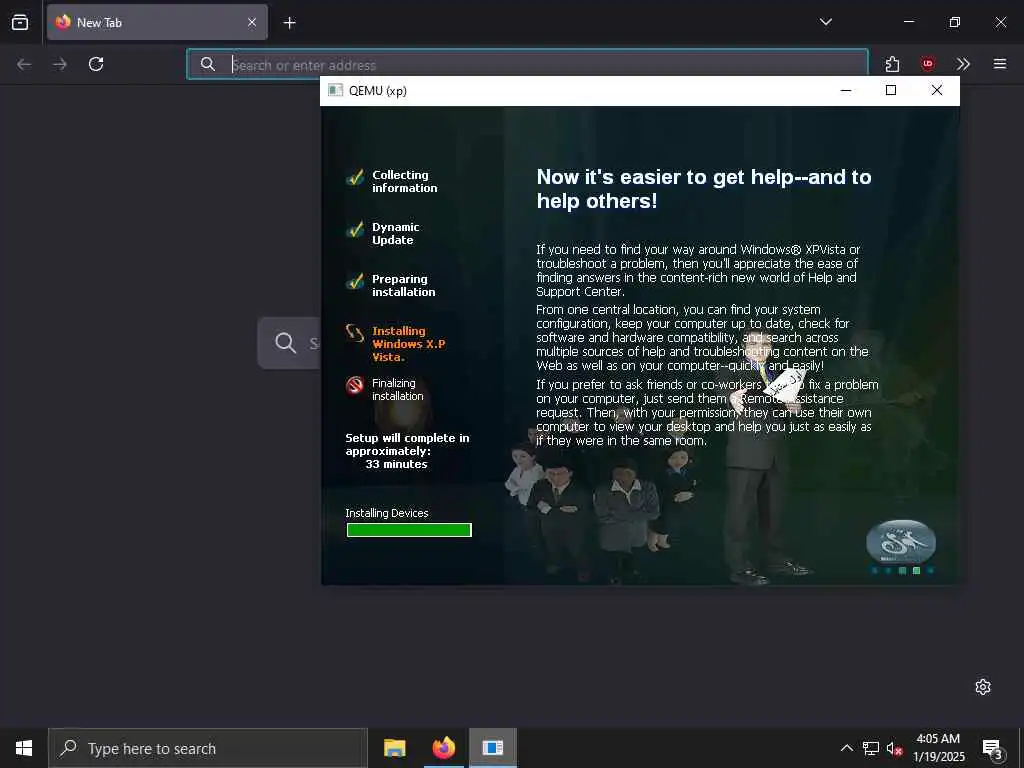Open New Tab personalize gear icon
Viewport: 1024px width, 768px height.
click(983, 687)
